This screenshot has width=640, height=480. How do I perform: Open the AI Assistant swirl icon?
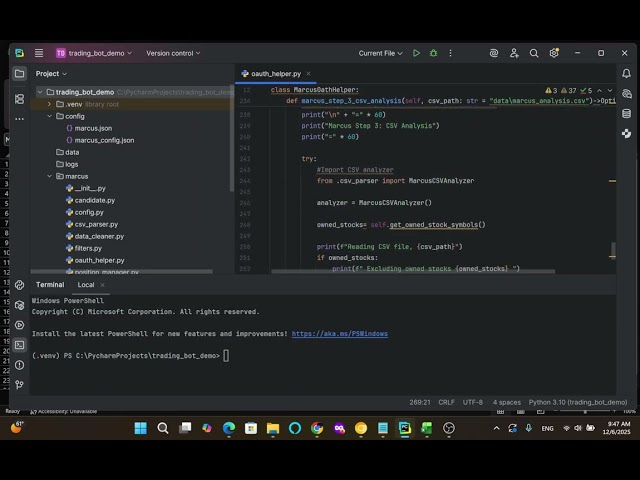[x=494, y=53]
